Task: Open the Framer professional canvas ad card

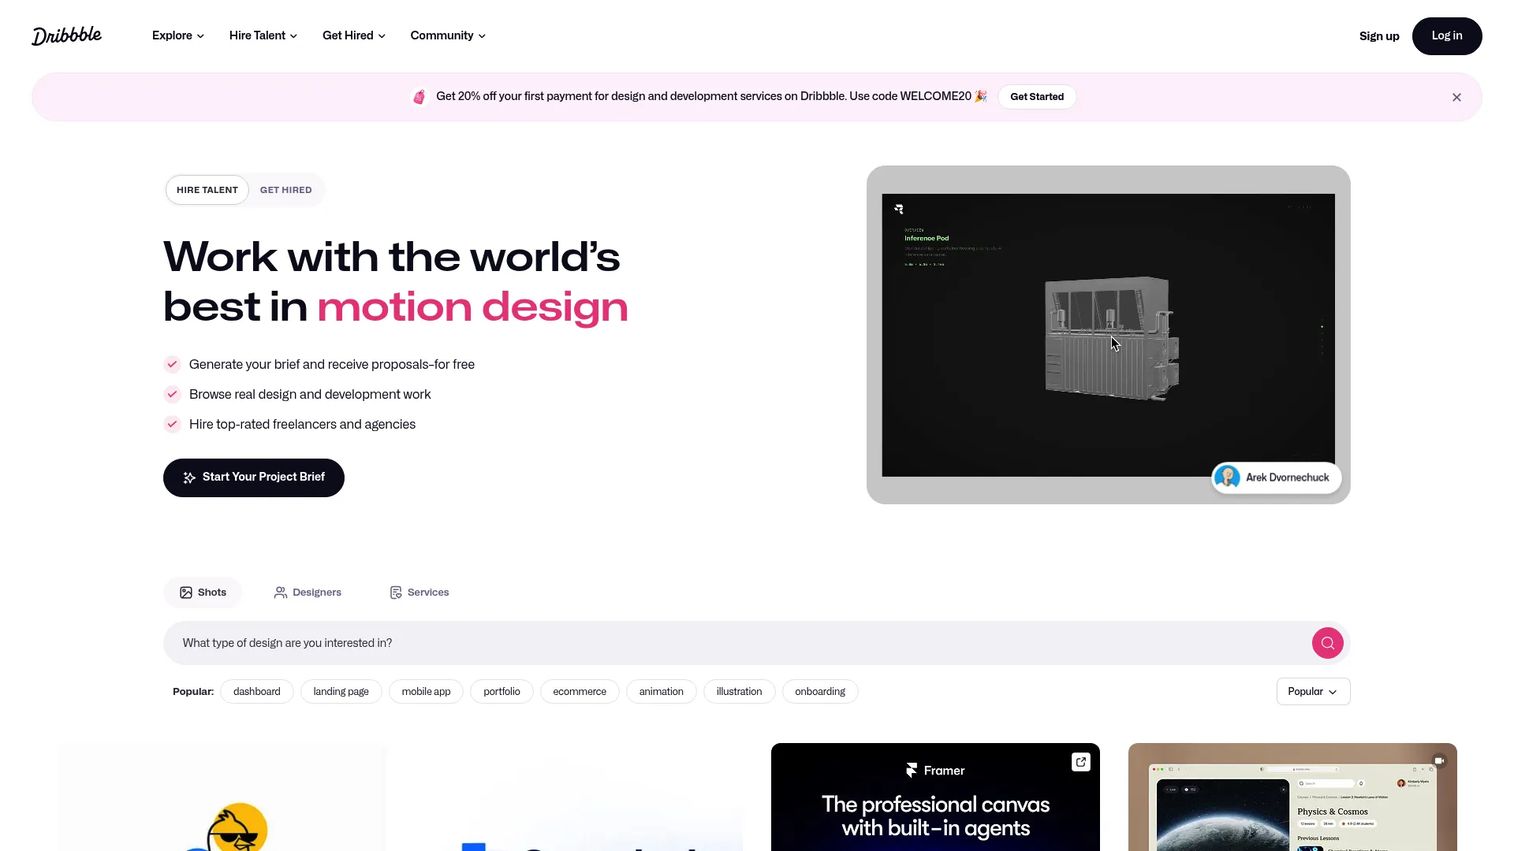Action: click(935, 798)
